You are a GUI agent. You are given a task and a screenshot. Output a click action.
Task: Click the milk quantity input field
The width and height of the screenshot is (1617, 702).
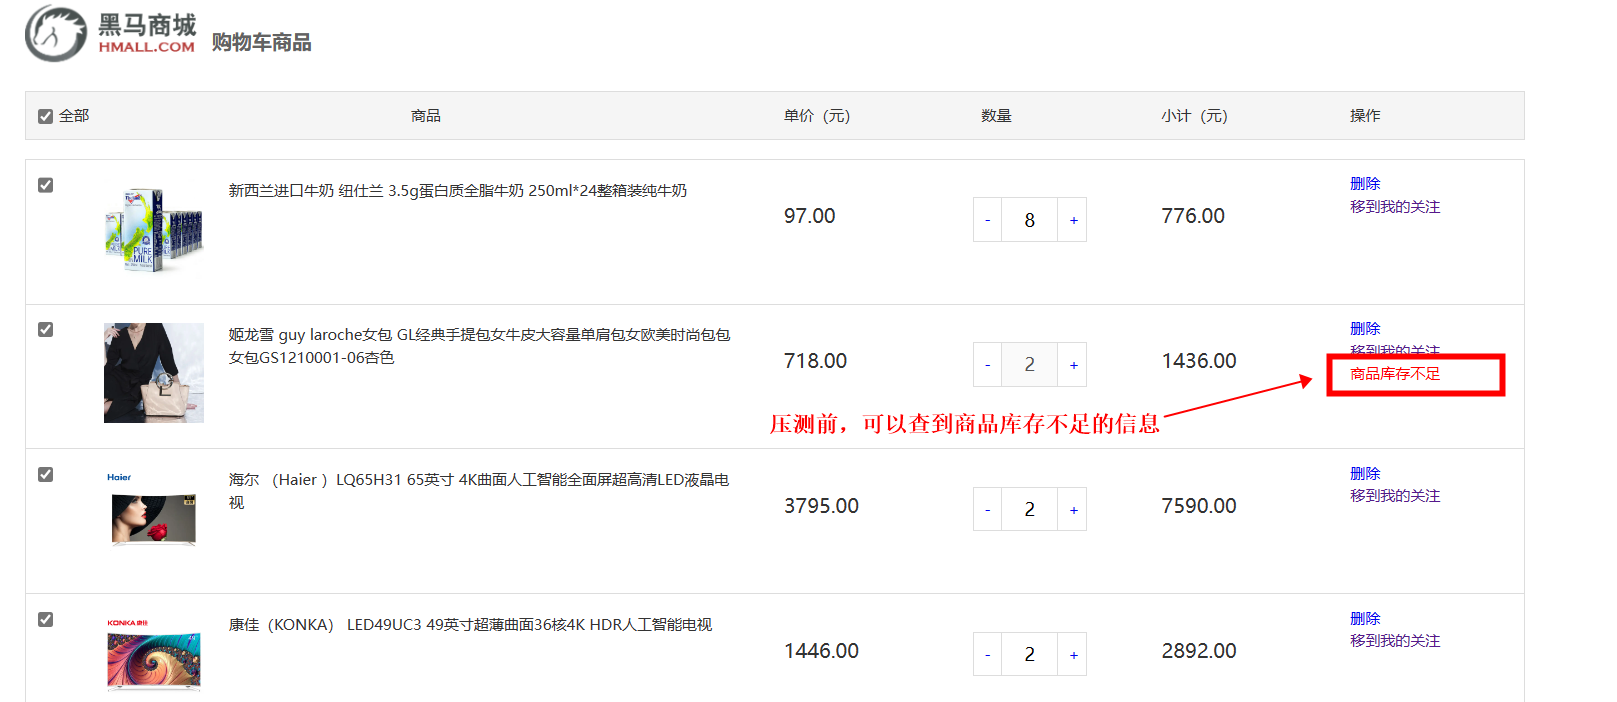(1029, 220)
